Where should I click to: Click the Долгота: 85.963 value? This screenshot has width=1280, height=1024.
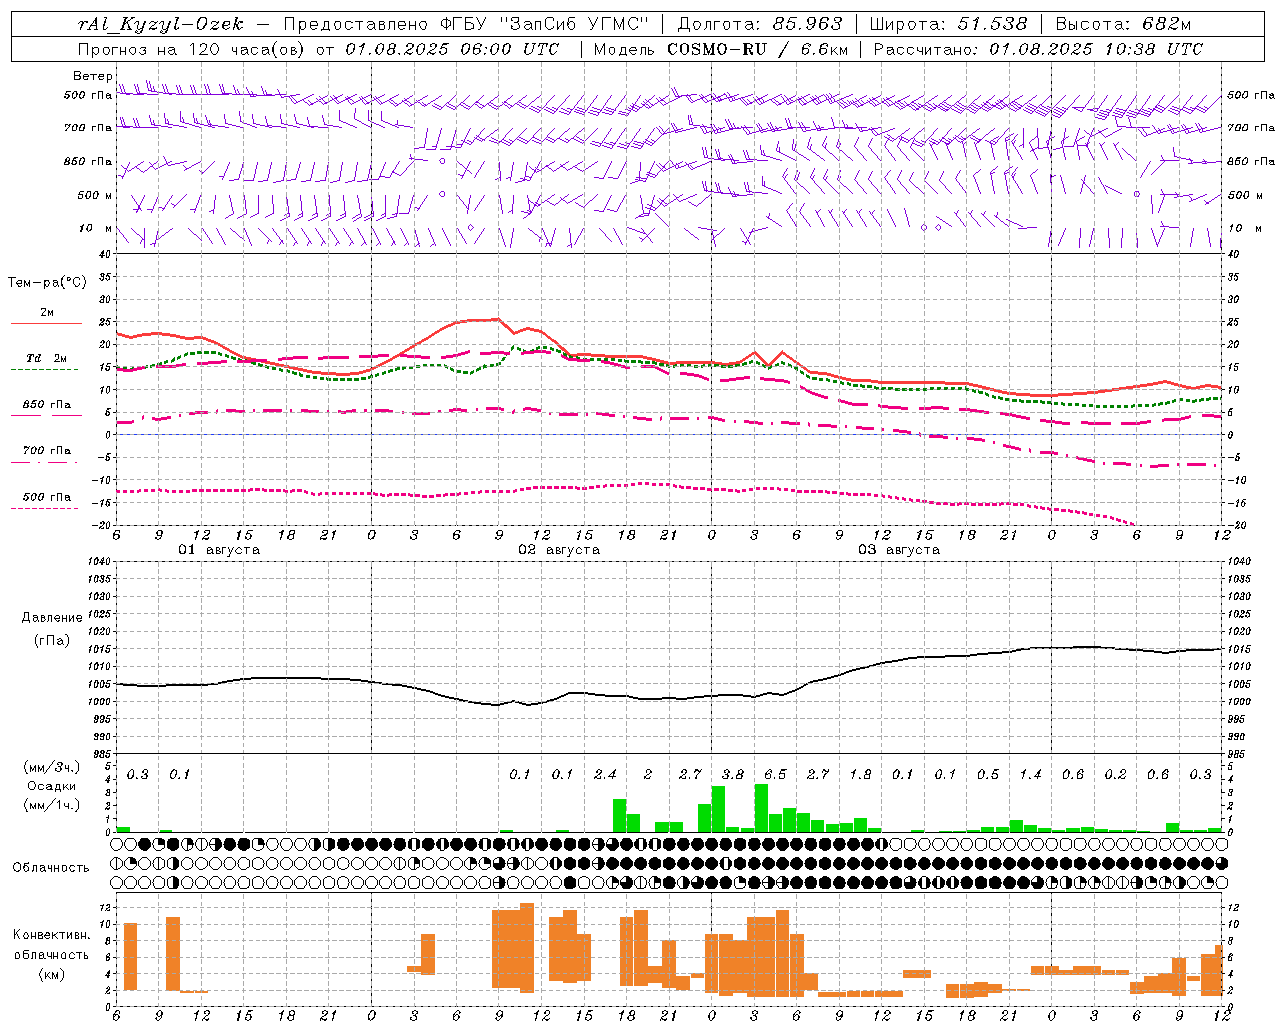click(760, 25)
